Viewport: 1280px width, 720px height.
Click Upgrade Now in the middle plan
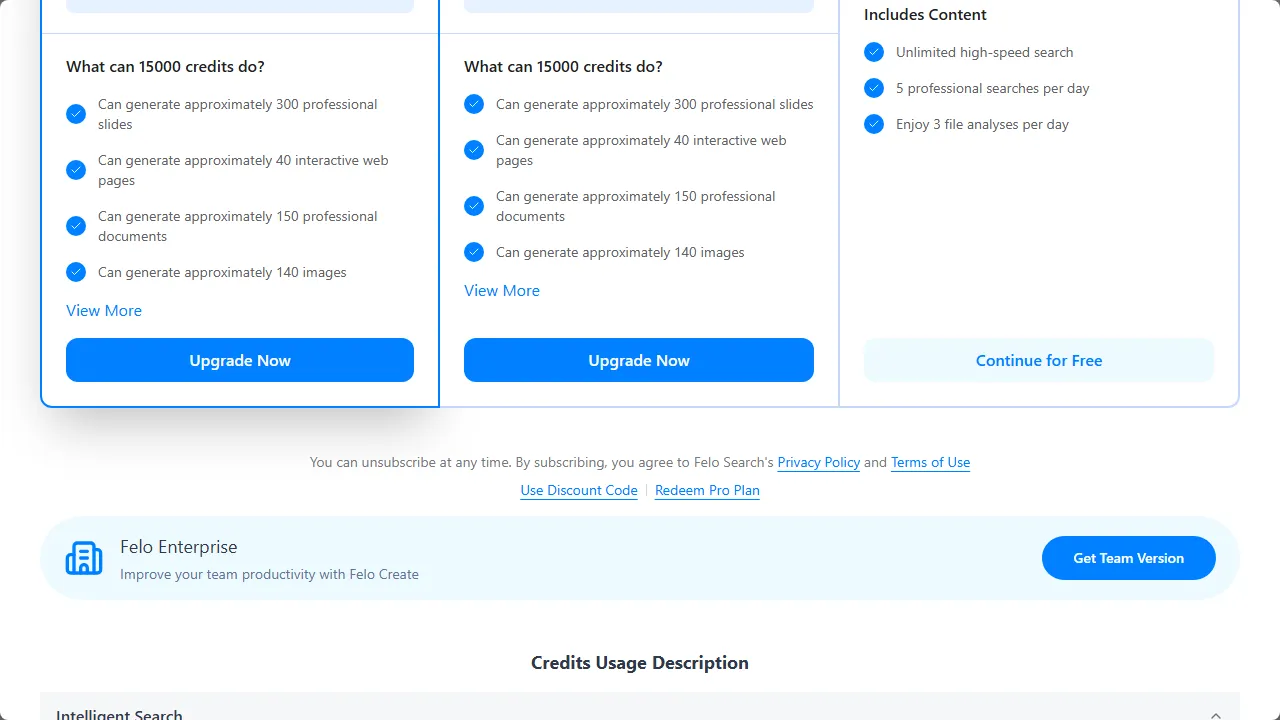(x=639, y=360)
